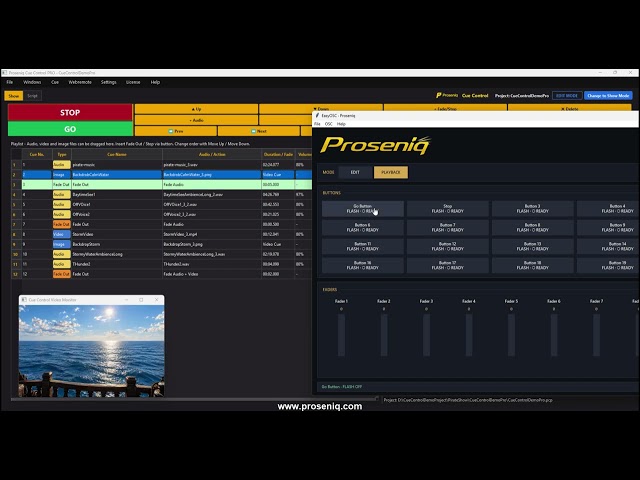Select the DaytimeSee1 cue row
Viewport: 640px width, 480px height.
pos(162,194)
